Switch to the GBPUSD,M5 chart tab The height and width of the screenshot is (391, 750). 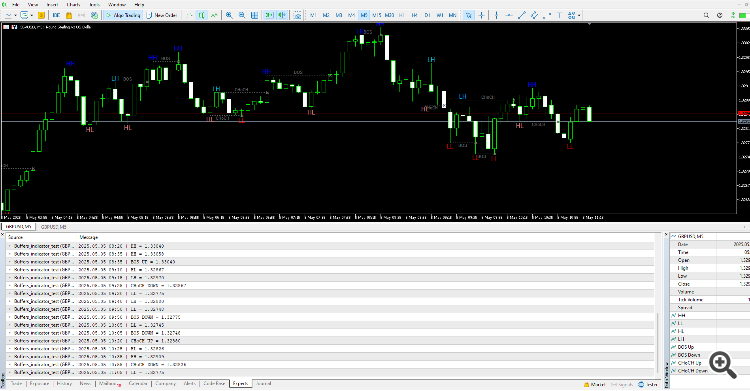54,227
